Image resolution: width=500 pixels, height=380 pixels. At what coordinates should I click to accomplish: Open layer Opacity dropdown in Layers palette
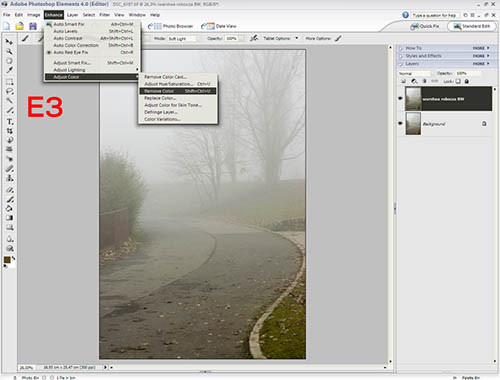468,73
